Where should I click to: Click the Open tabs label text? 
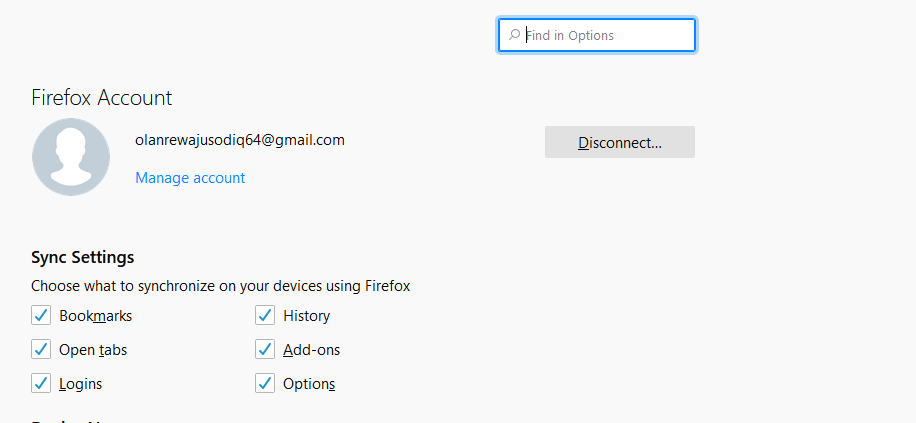pos(93,350)
